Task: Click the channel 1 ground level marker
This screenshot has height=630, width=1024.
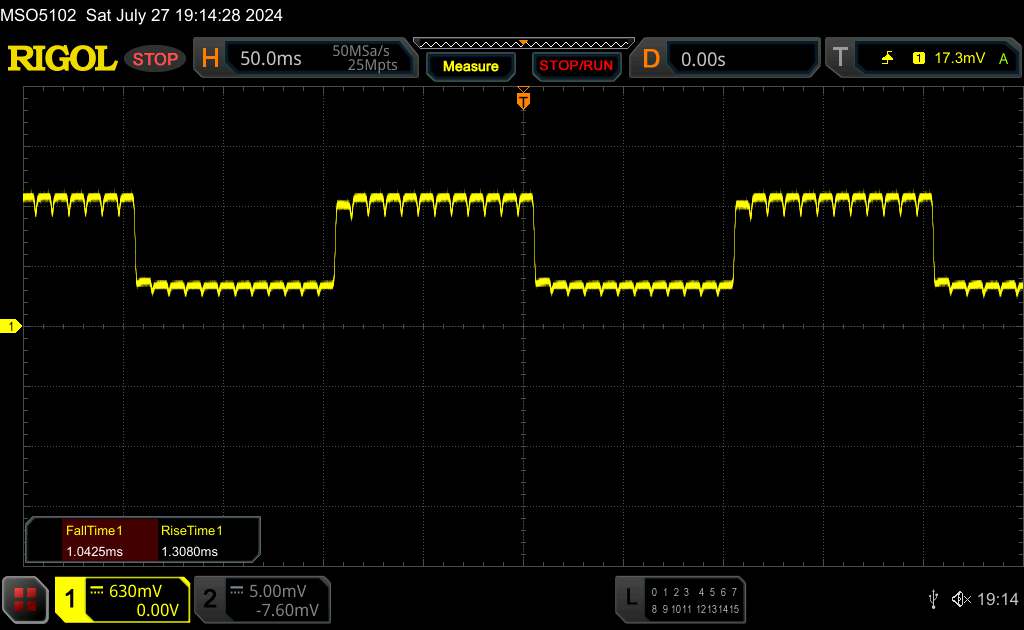Action: 10,326
